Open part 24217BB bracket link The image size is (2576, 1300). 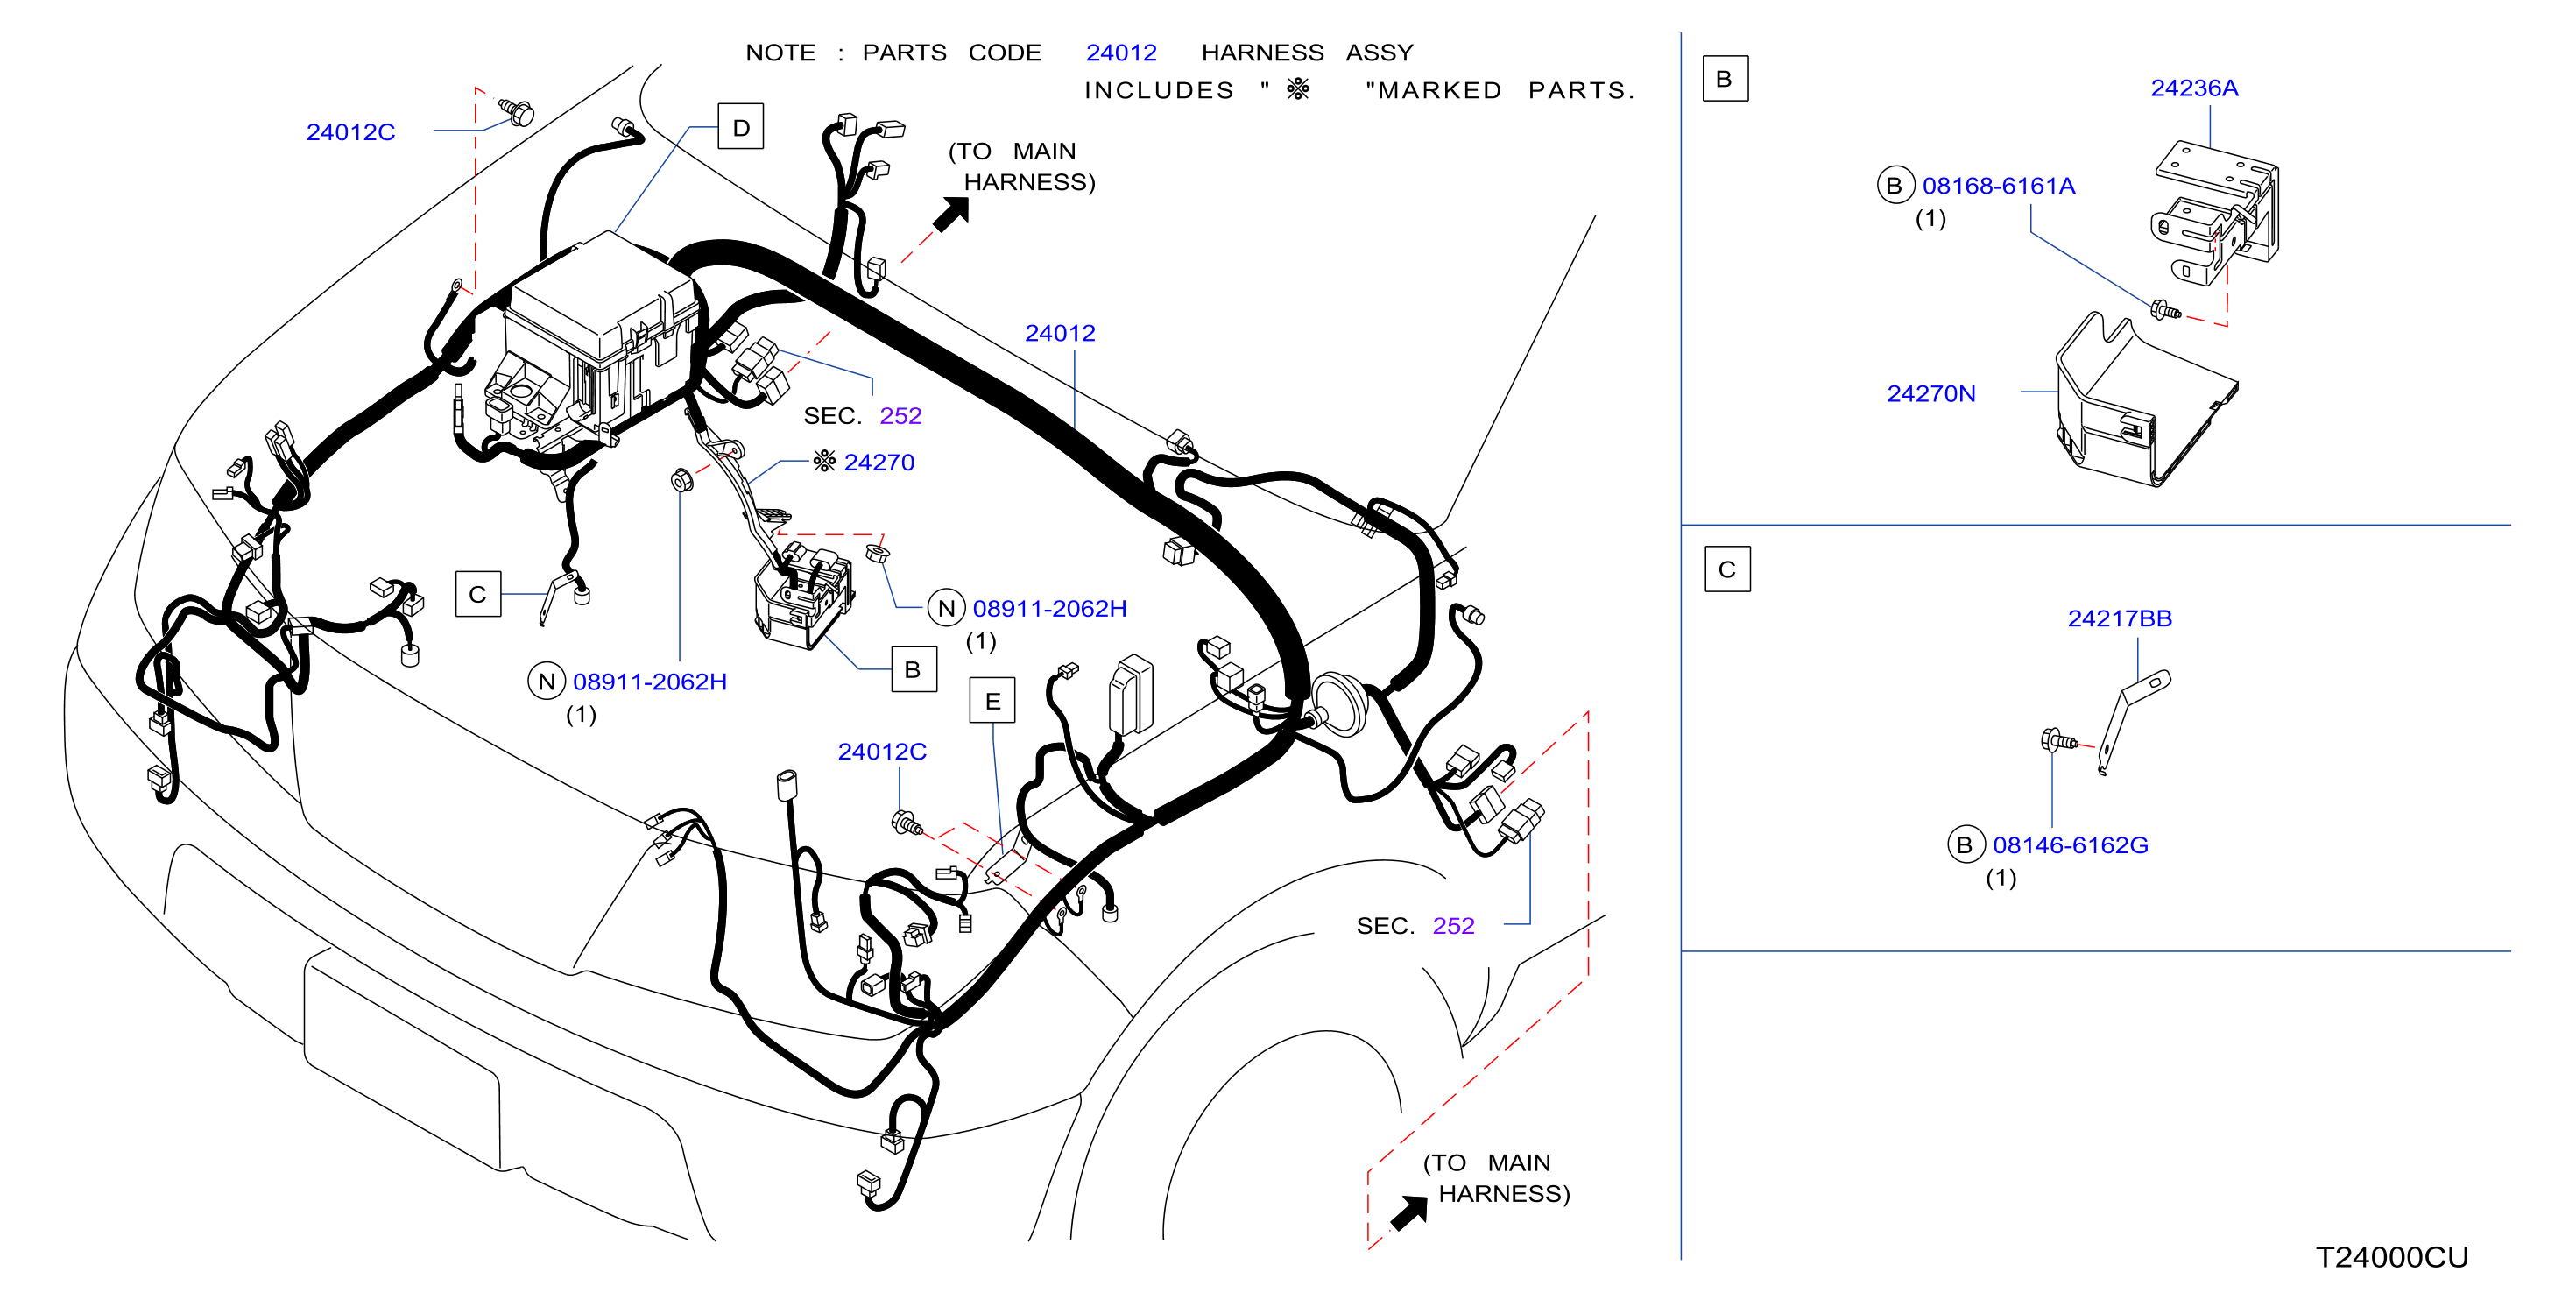[2119, 619]
